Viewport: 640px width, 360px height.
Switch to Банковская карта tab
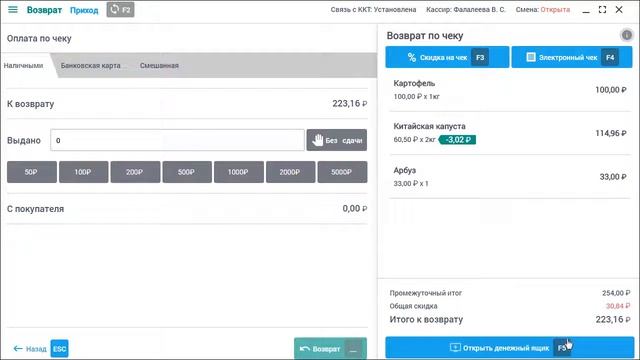[91, 65]
